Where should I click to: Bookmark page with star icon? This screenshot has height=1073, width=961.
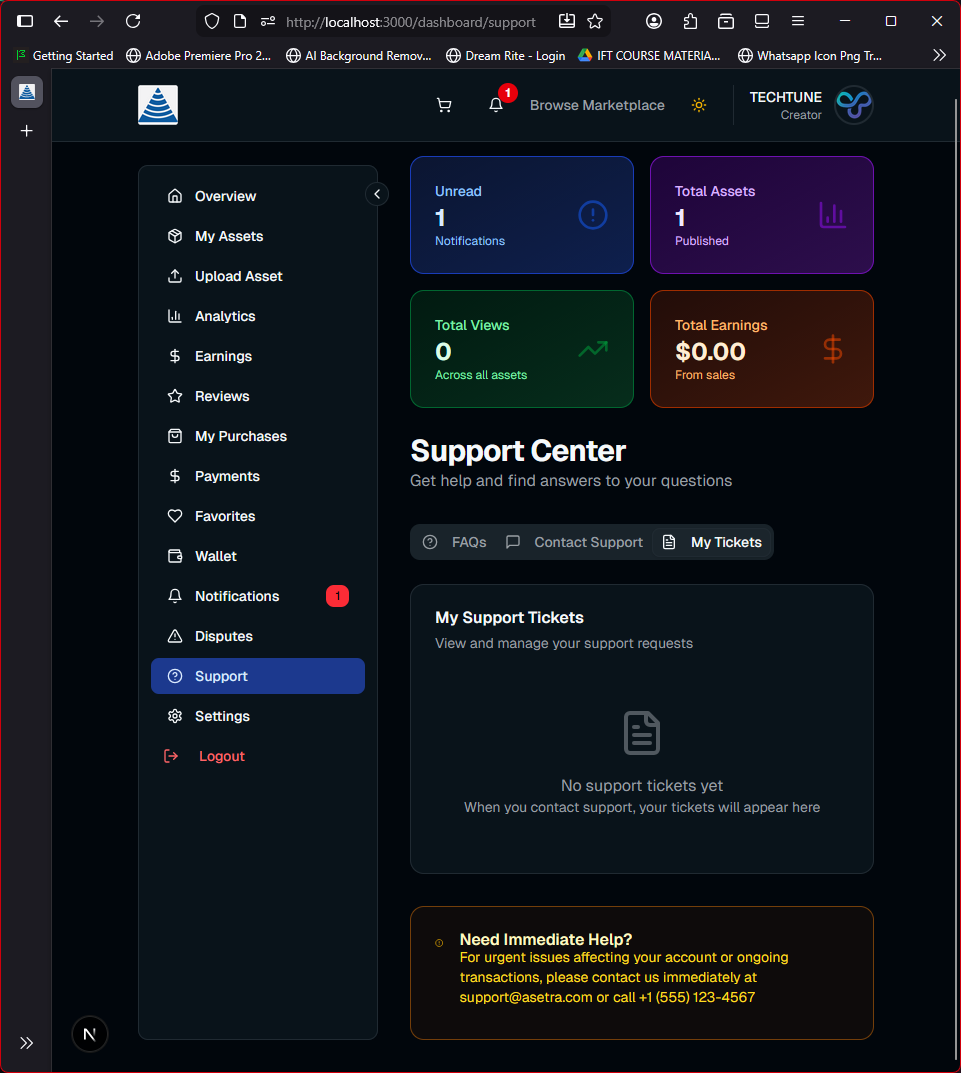click(x=595, y=21)
